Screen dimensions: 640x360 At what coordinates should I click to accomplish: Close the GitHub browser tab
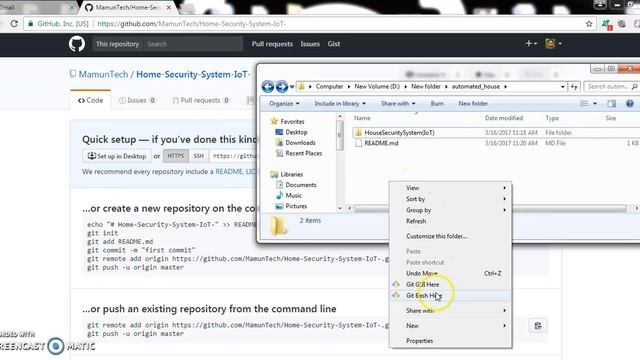169,7
